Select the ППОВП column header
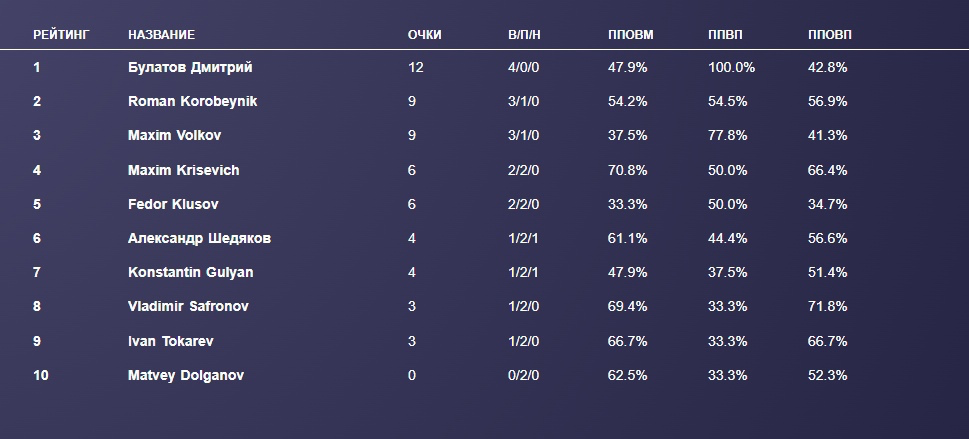Viewport: 969px width, 439px height. pyautogui.click(x=830, y=35)
